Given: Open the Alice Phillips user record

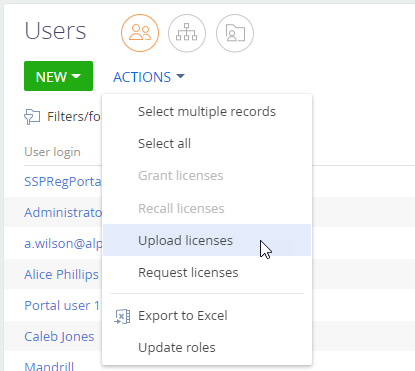Looking at the screenshot, I should [x=61, y=275].
